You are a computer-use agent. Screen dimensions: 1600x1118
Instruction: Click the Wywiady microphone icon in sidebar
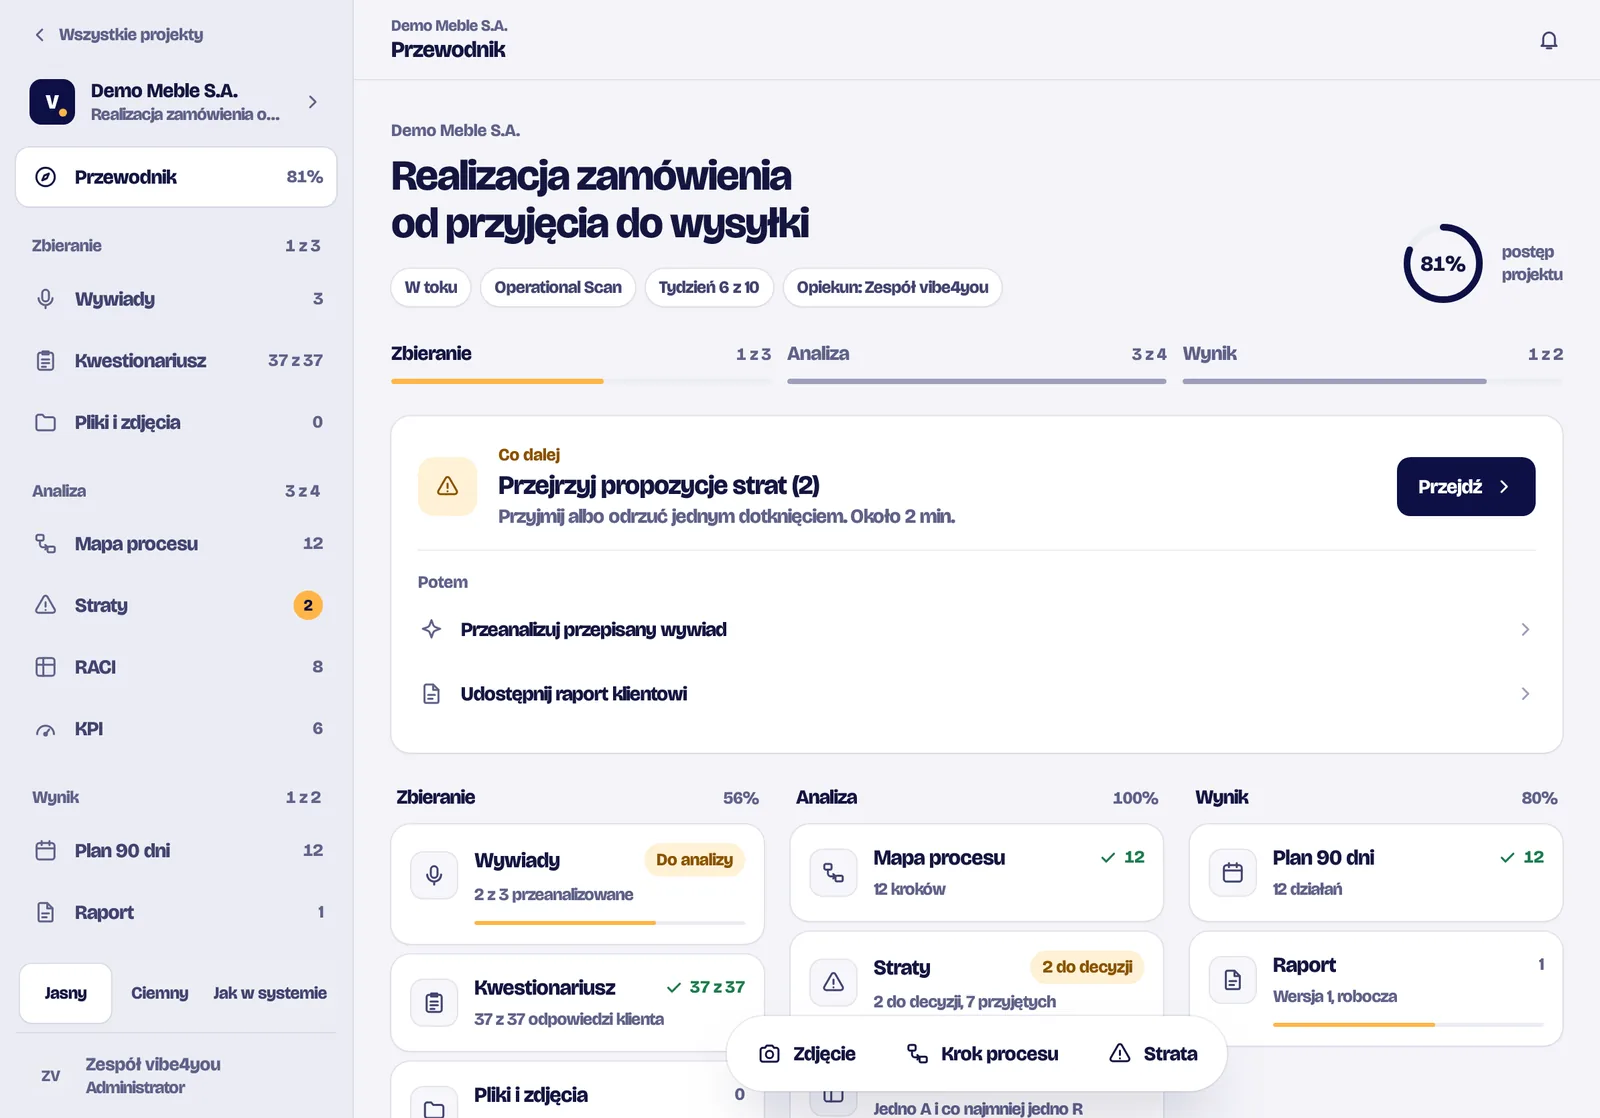point(45,299)
